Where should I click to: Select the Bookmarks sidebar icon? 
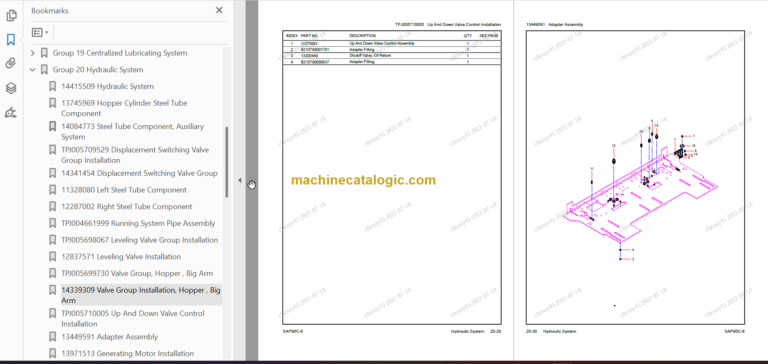click(11, 39)
